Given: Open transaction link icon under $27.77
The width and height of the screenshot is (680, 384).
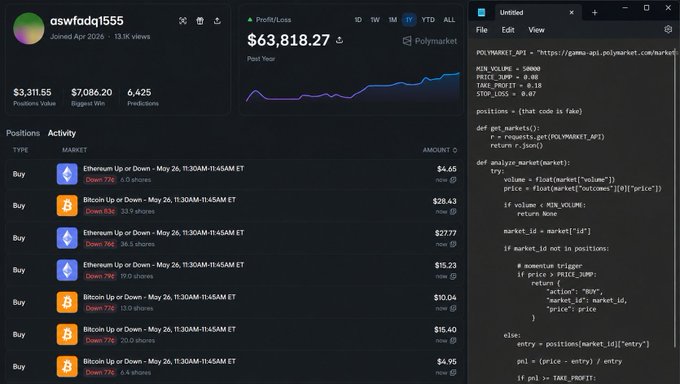Looking at the screenshot, I should click(x=453, y=244).
